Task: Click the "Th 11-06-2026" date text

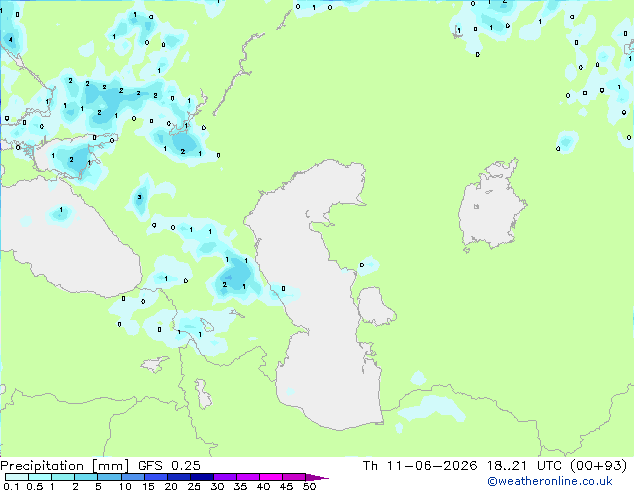Action: click(420, 466)
